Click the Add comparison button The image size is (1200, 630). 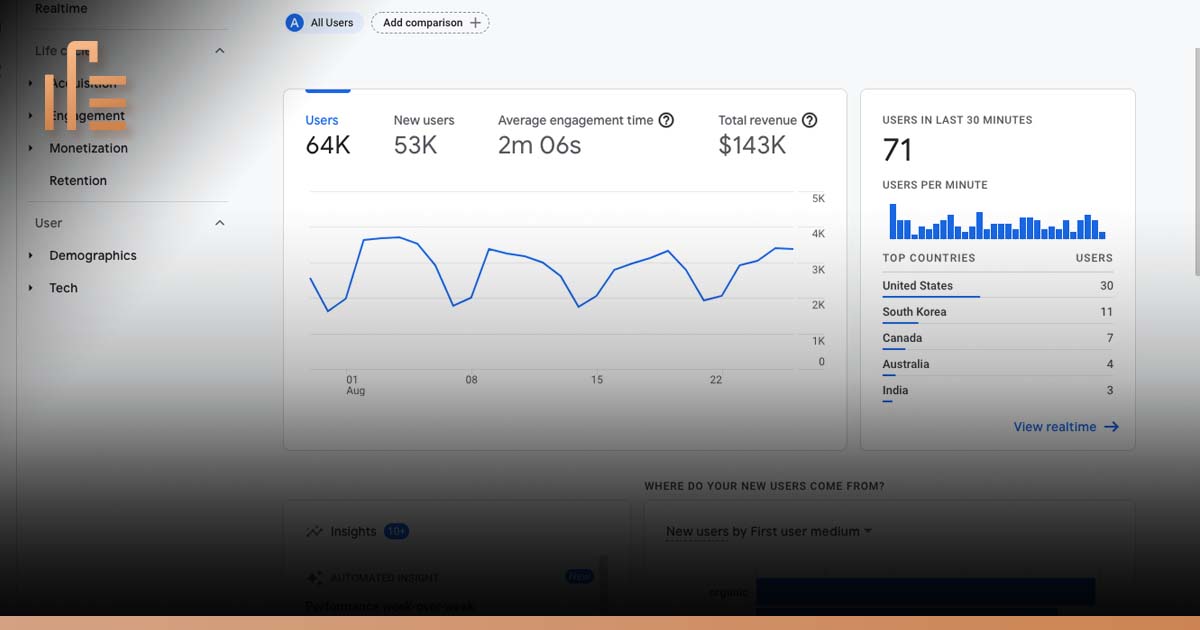click(x=430, y=23)
